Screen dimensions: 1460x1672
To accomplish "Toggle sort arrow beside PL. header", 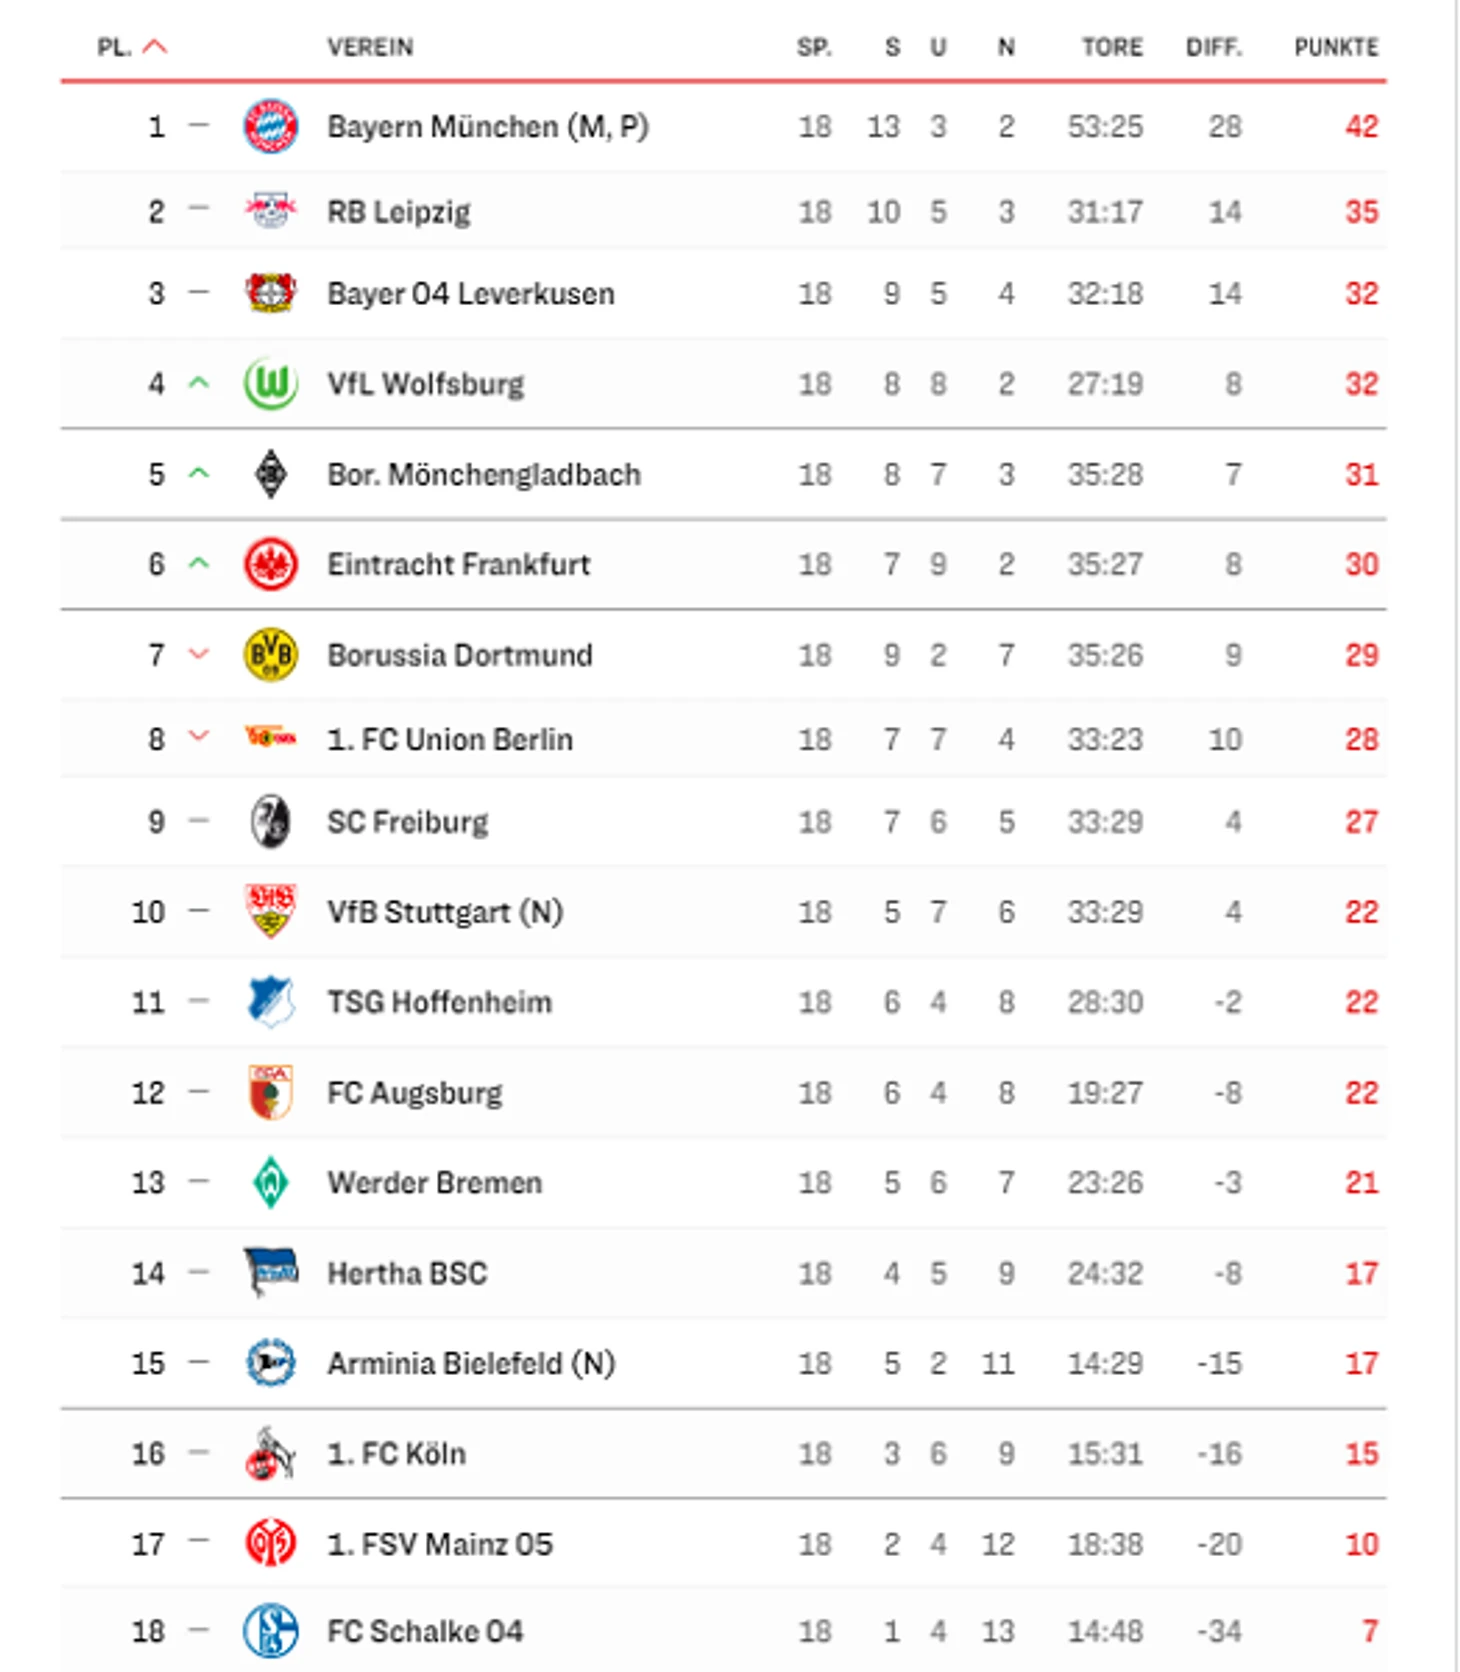I will [x=155, y=47].
